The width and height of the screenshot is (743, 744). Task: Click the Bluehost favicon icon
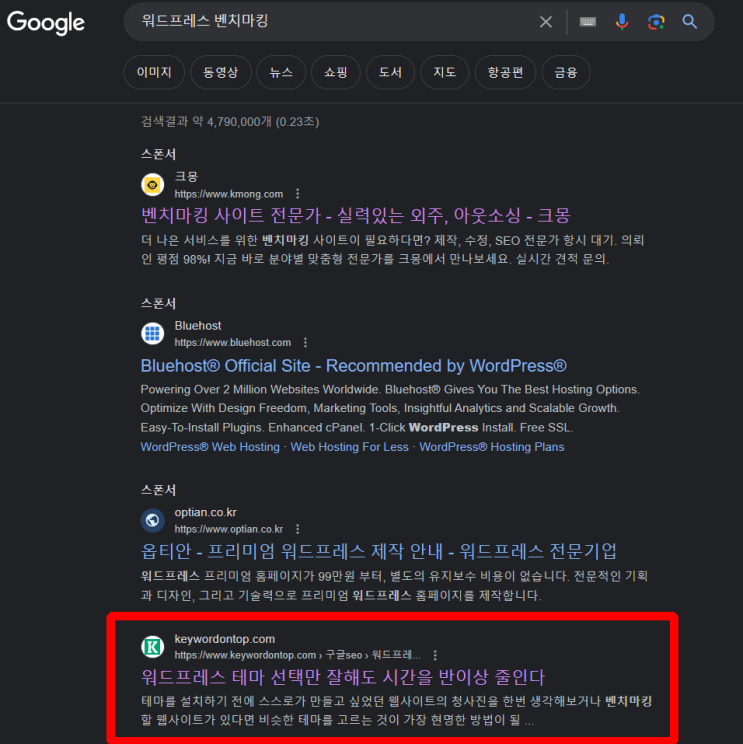[152, 333]
